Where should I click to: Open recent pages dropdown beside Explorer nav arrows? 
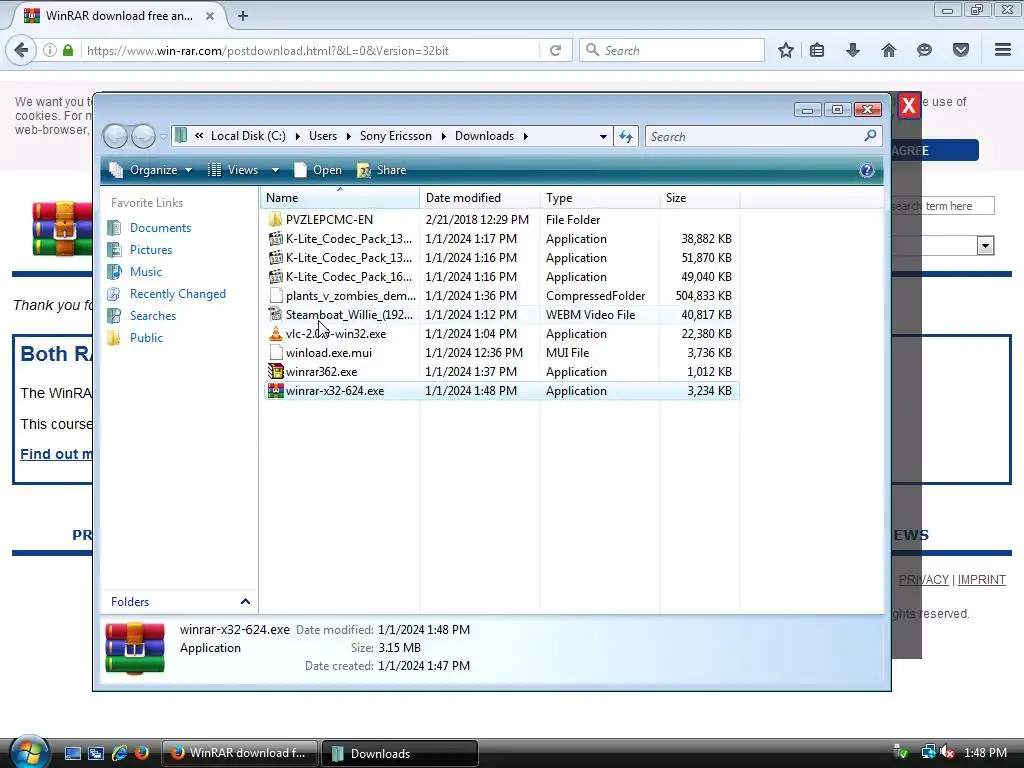163,137
